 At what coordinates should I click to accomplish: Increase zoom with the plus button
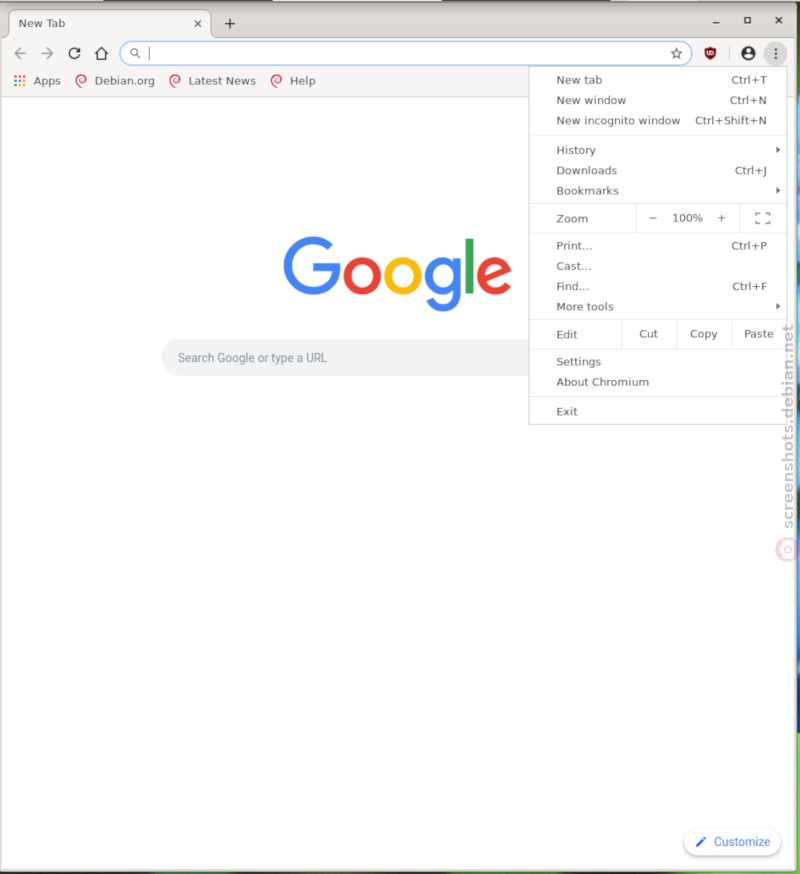click(721, 218)
